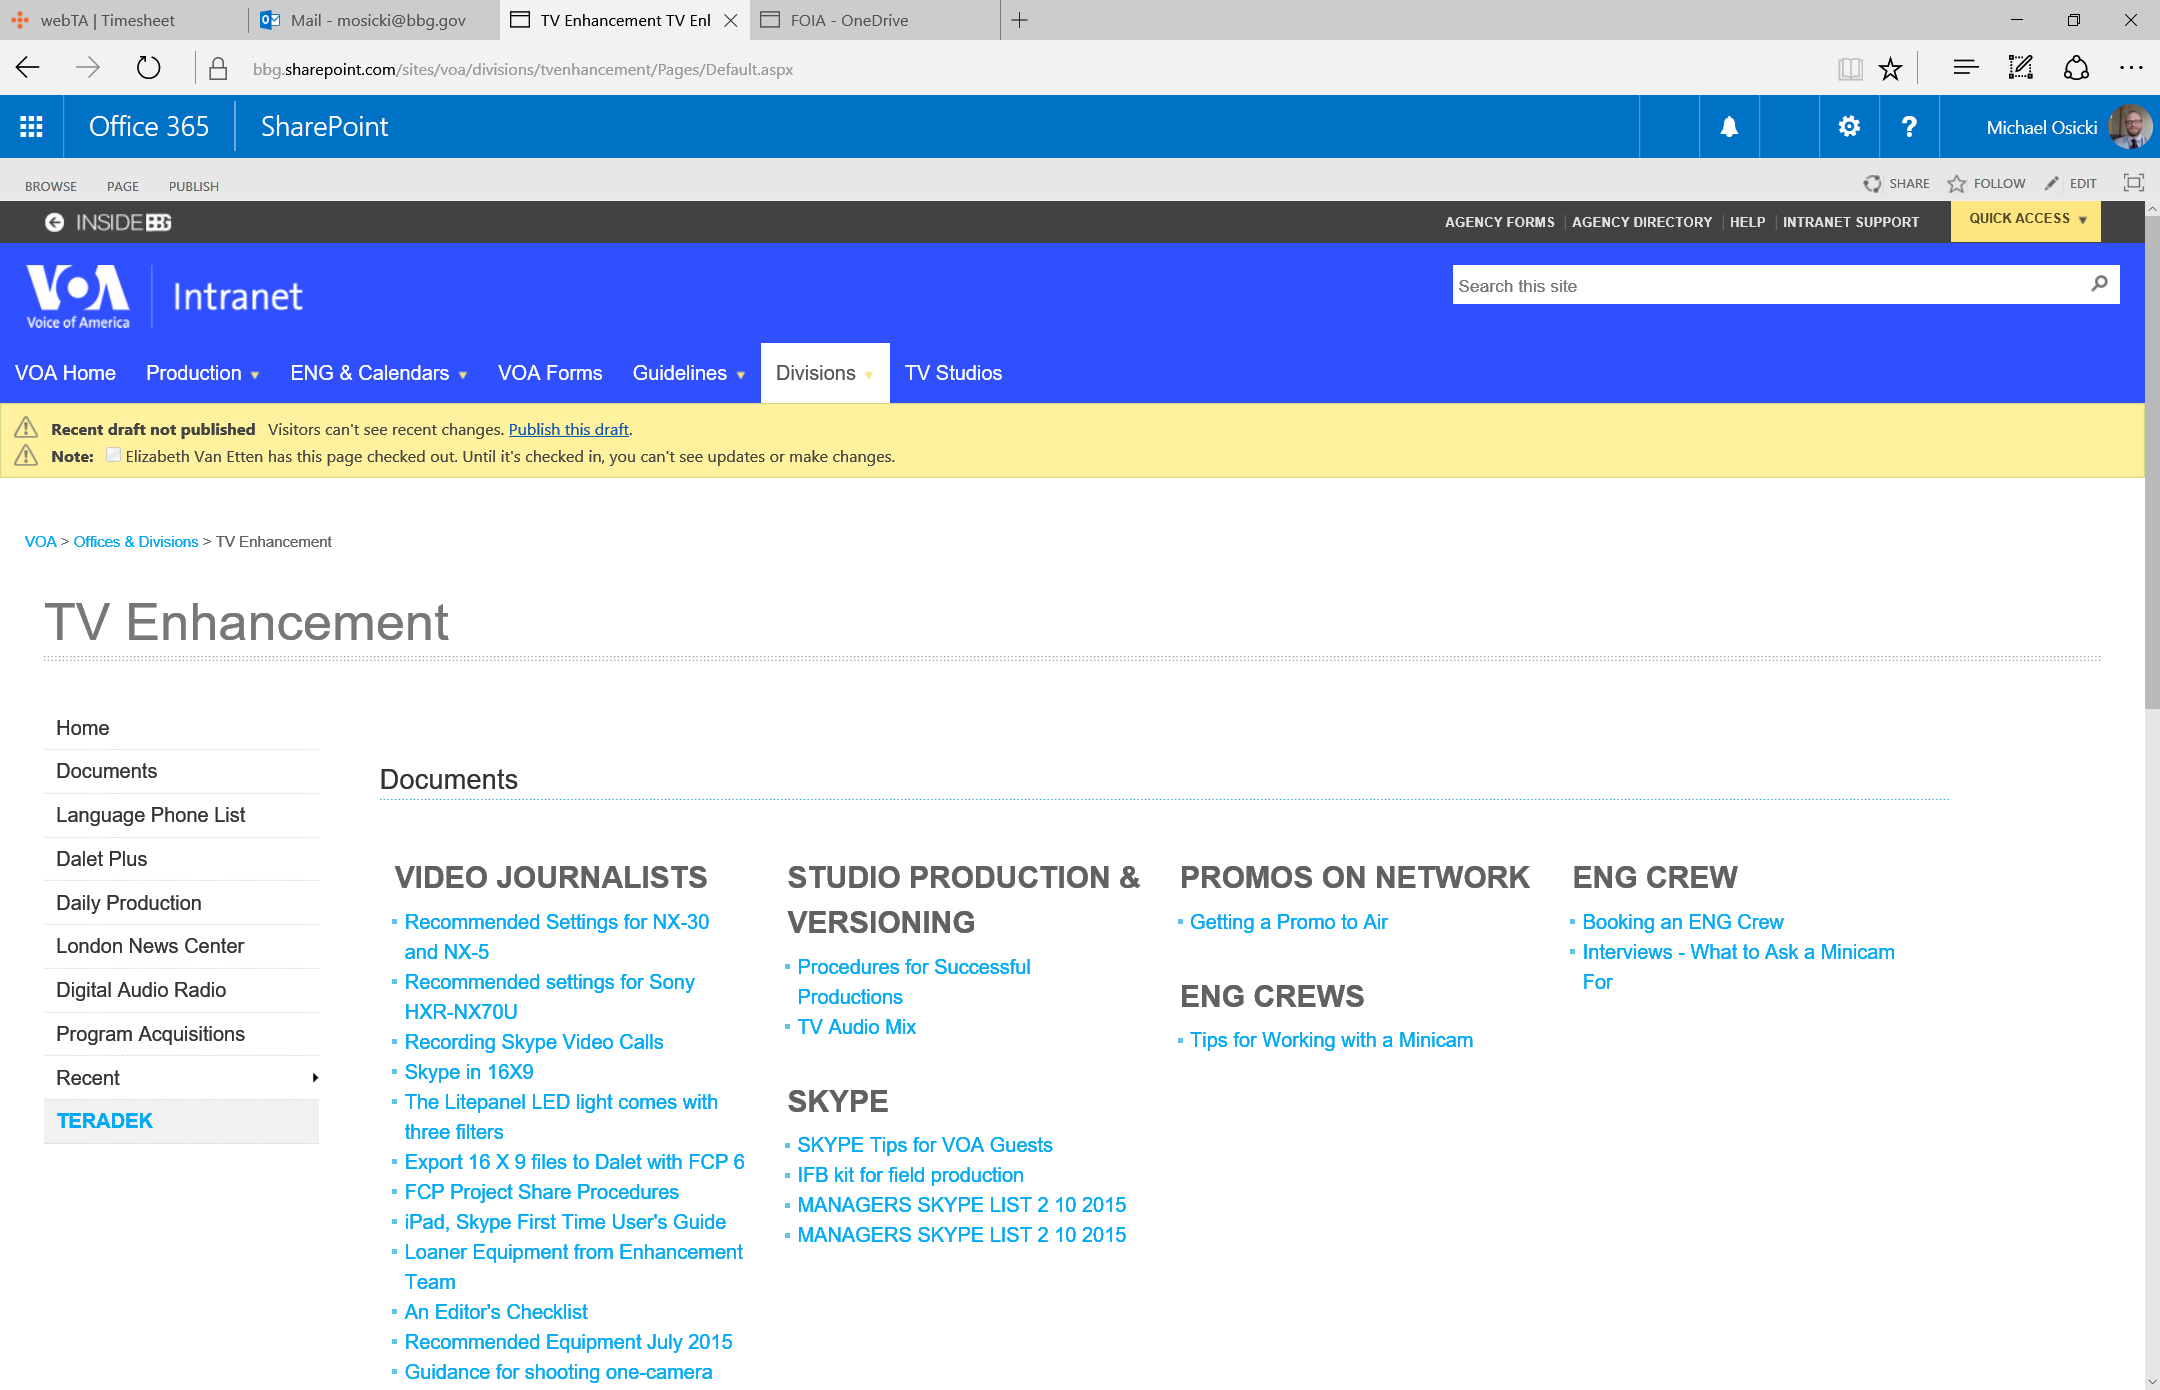Click the Follow star icon
Image resolution: width=2160 pixels, height=1390 pixels.
(x=1957, y=184)
